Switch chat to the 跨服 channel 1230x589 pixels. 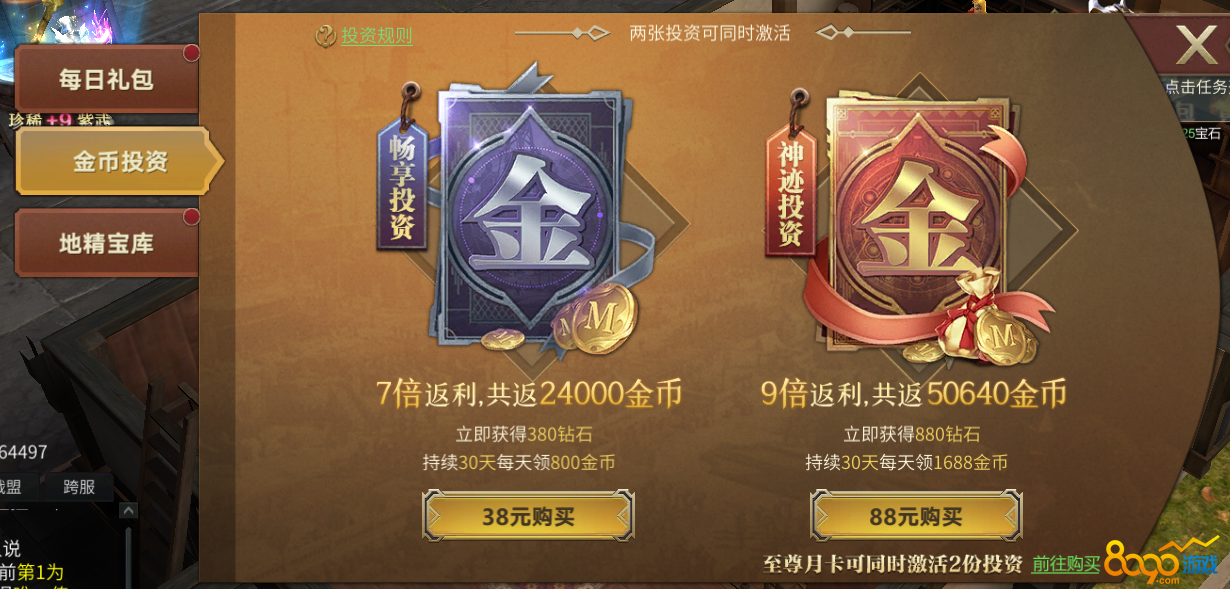pos(80,486)
